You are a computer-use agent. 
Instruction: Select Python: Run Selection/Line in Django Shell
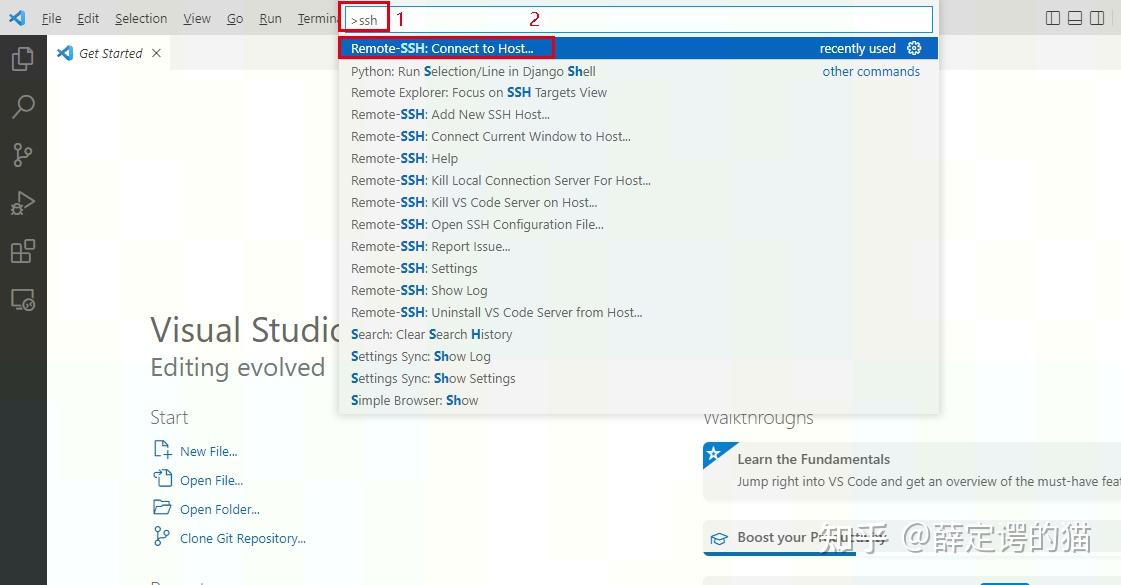coord(638,71)
